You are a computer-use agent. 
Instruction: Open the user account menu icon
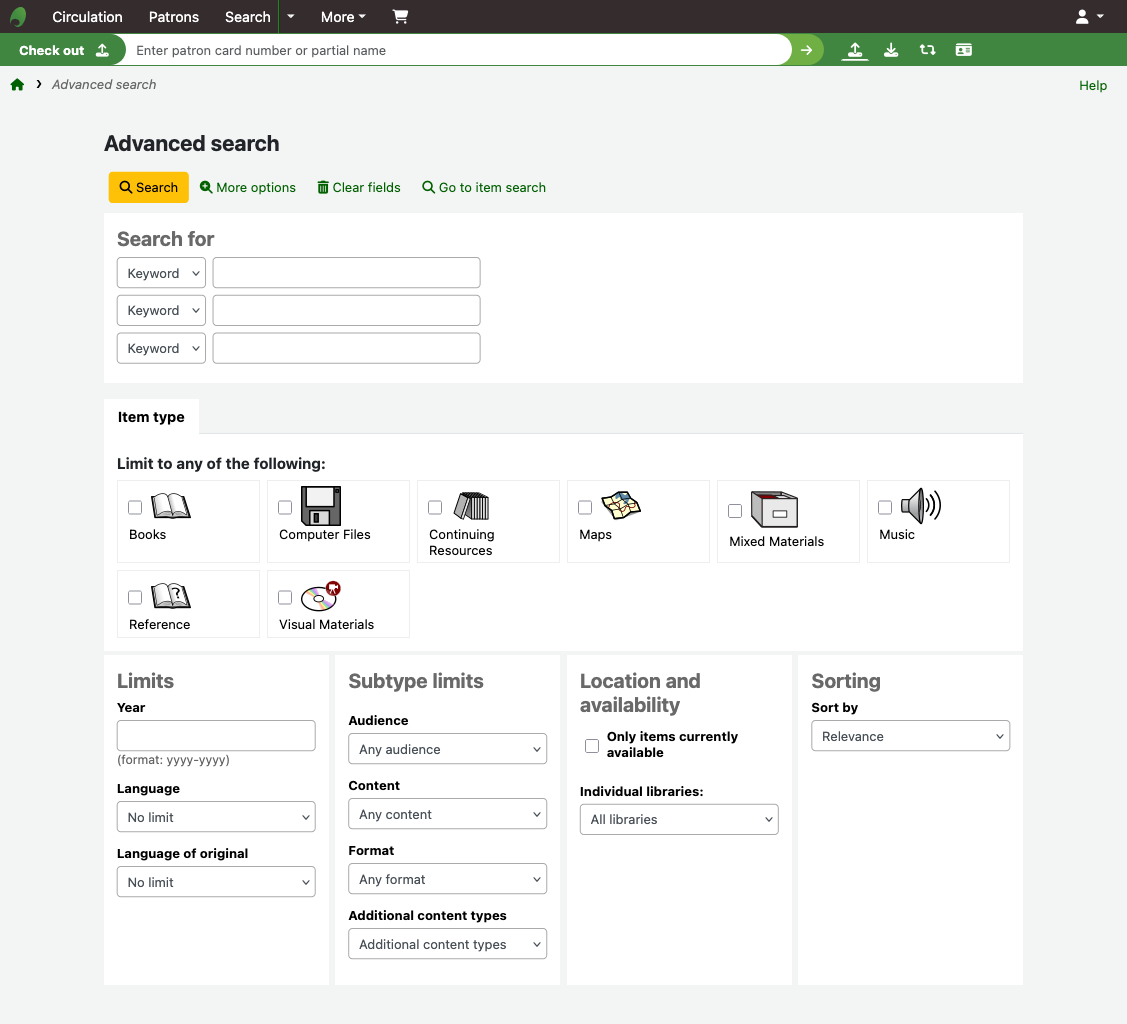(1088, 17)
